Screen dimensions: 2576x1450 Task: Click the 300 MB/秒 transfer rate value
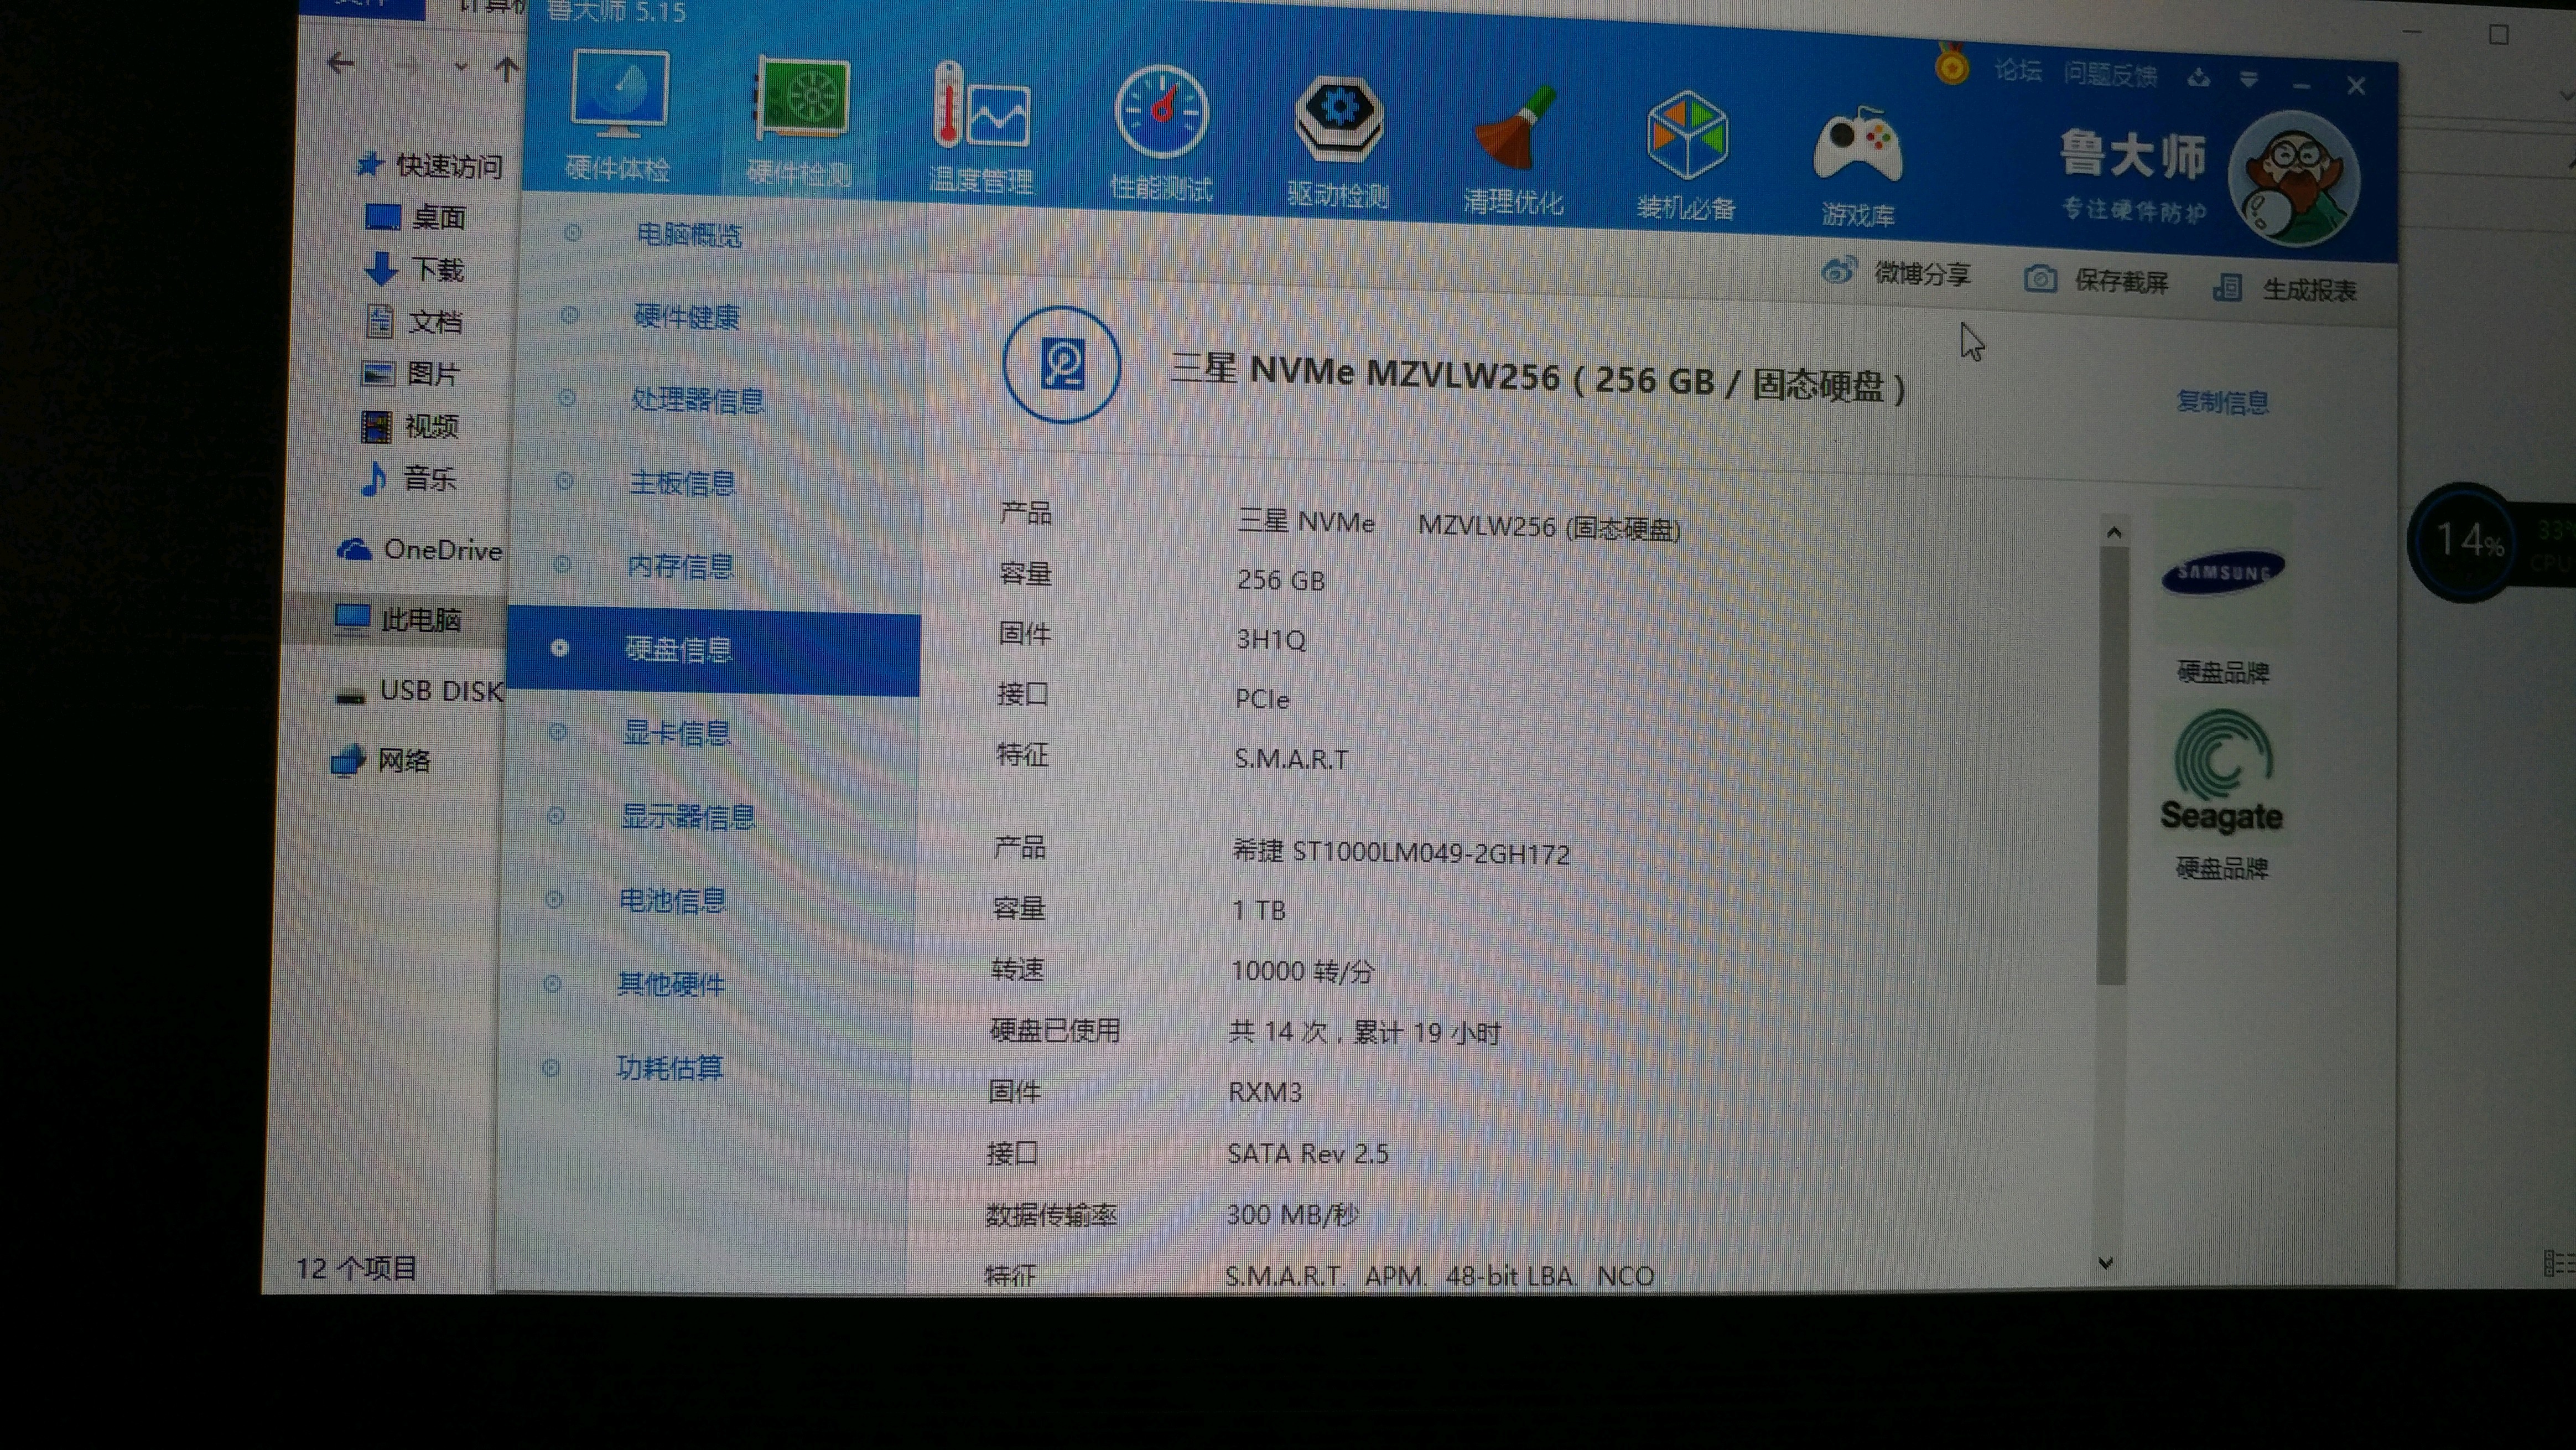pyautogui.click(x=1292, y=1214)
